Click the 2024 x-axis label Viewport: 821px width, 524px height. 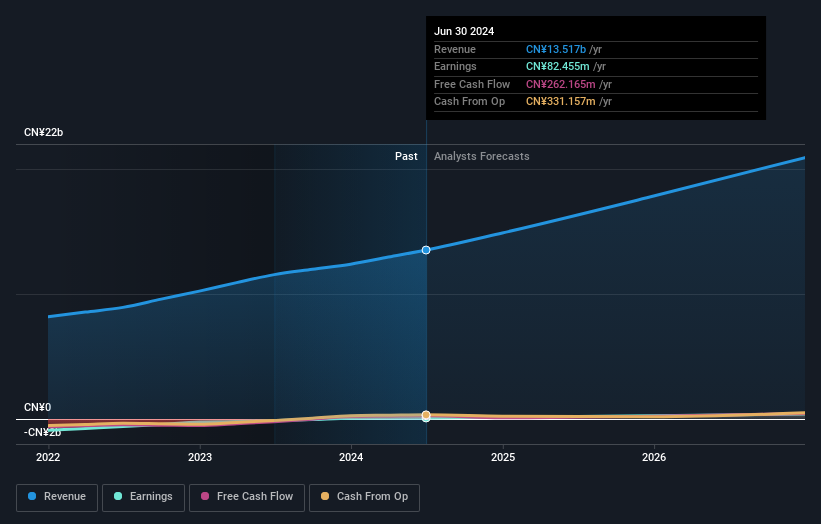(x=351, y=457)
